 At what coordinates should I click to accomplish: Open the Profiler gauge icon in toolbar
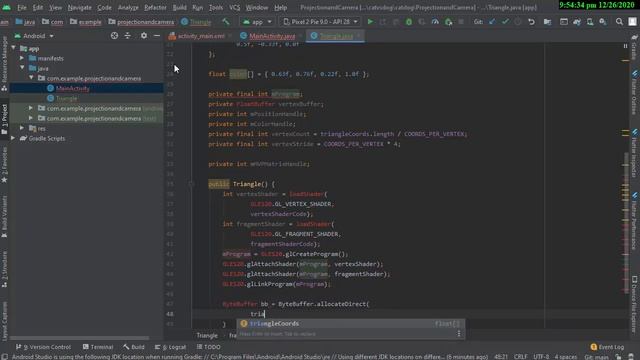tap(435, 22)
